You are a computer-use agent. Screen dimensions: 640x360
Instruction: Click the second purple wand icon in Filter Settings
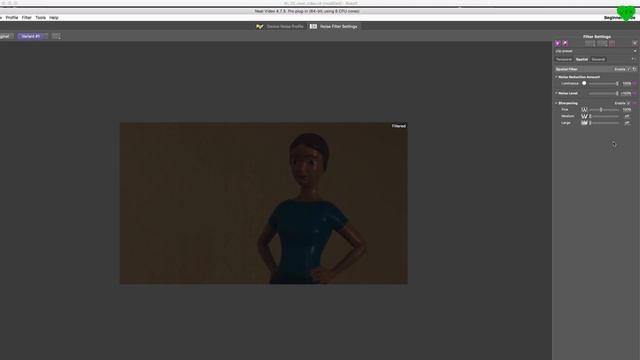point(565,43)
